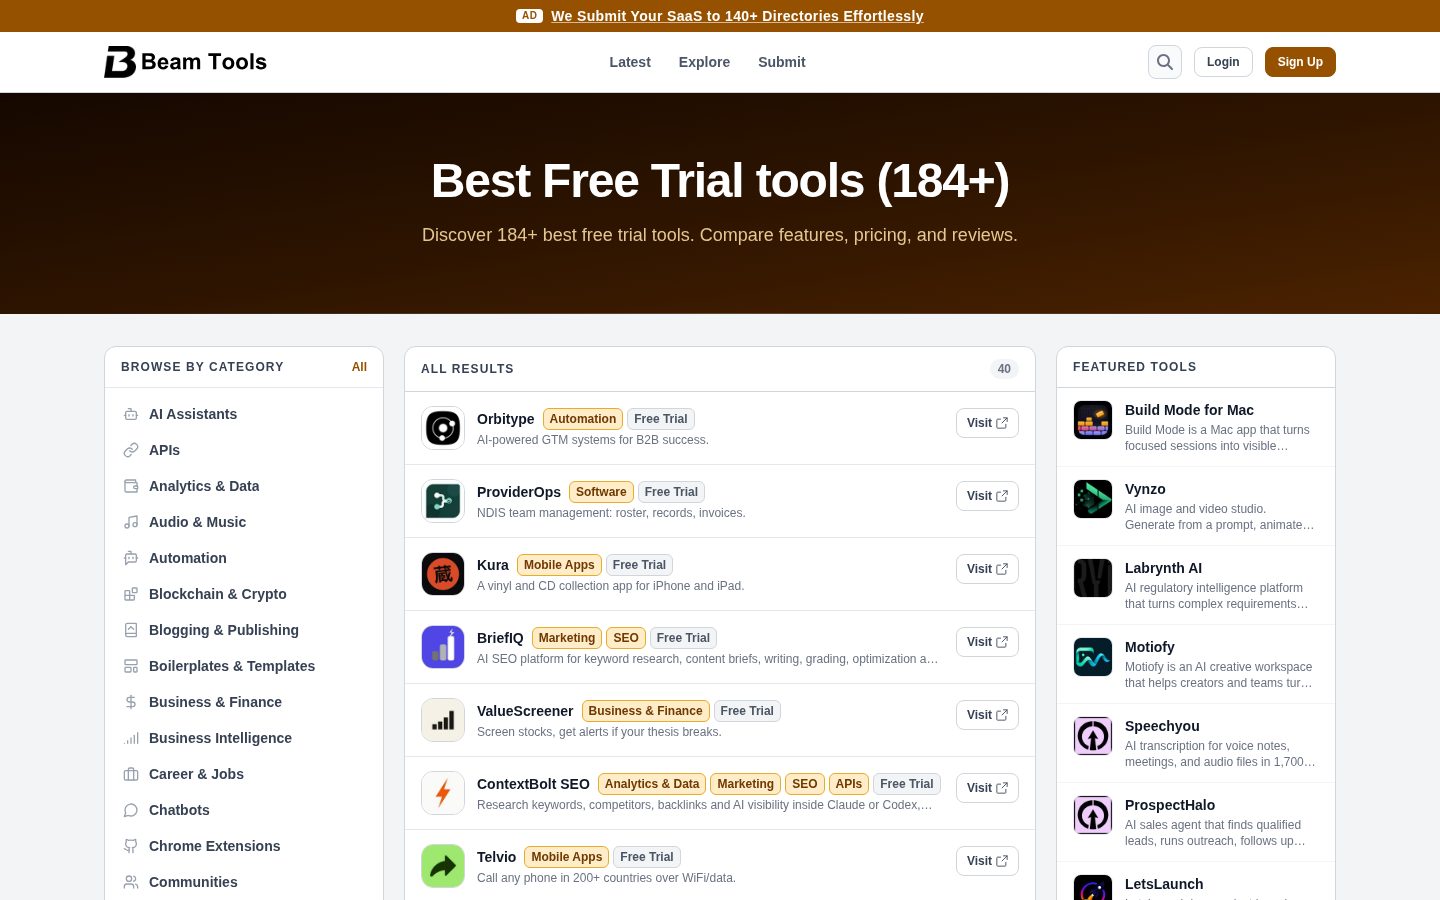Open the Labrynth AI title link
Image resolution: width=1440 pixels, height=900 pixels.
(1163, 568)
